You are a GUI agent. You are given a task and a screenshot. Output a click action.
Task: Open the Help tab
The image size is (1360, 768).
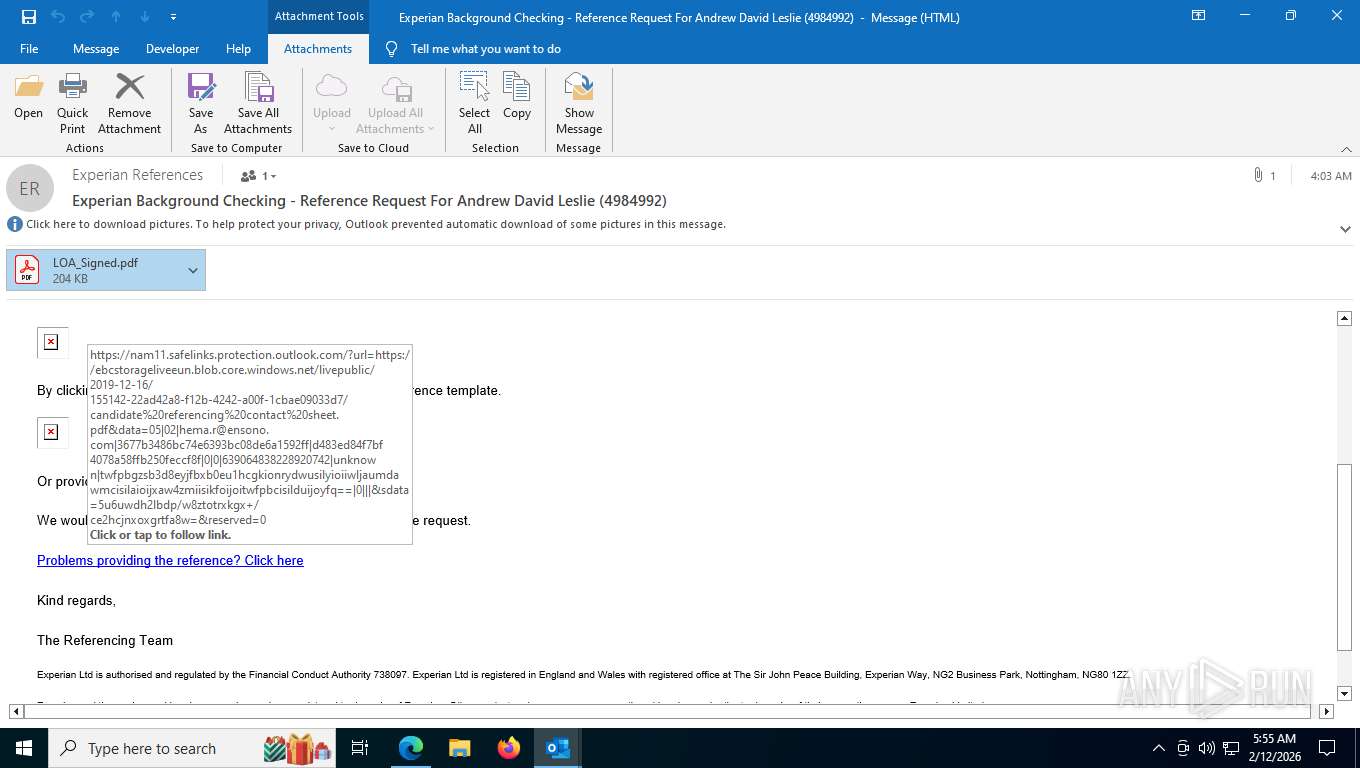coord(238,49)
